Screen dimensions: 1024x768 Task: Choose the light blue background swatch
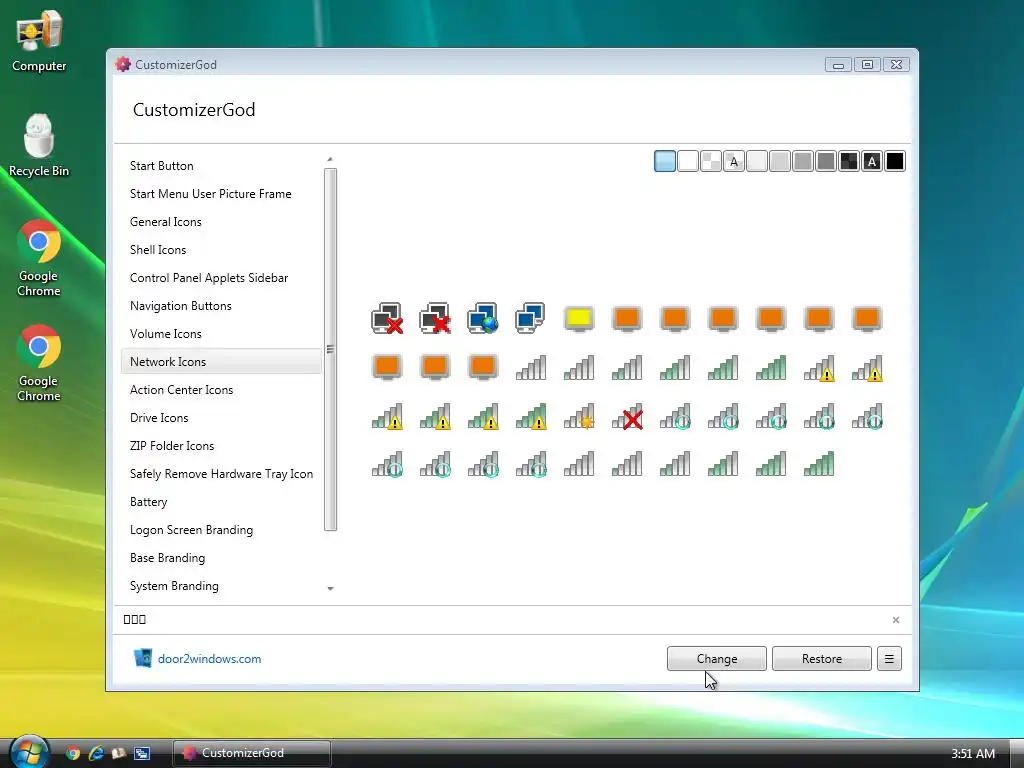click(x=665, y=161)
